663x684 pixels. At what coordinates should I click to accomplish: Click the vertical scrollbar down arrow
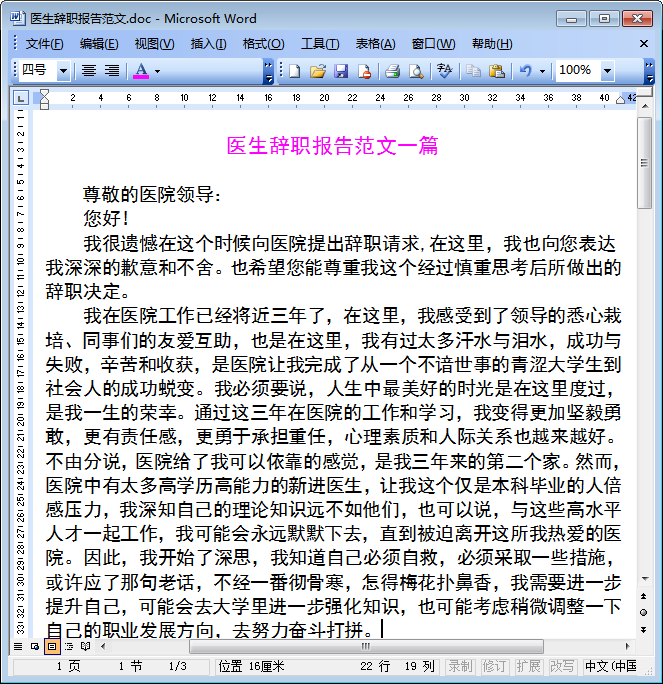click(x=645, y=578)
